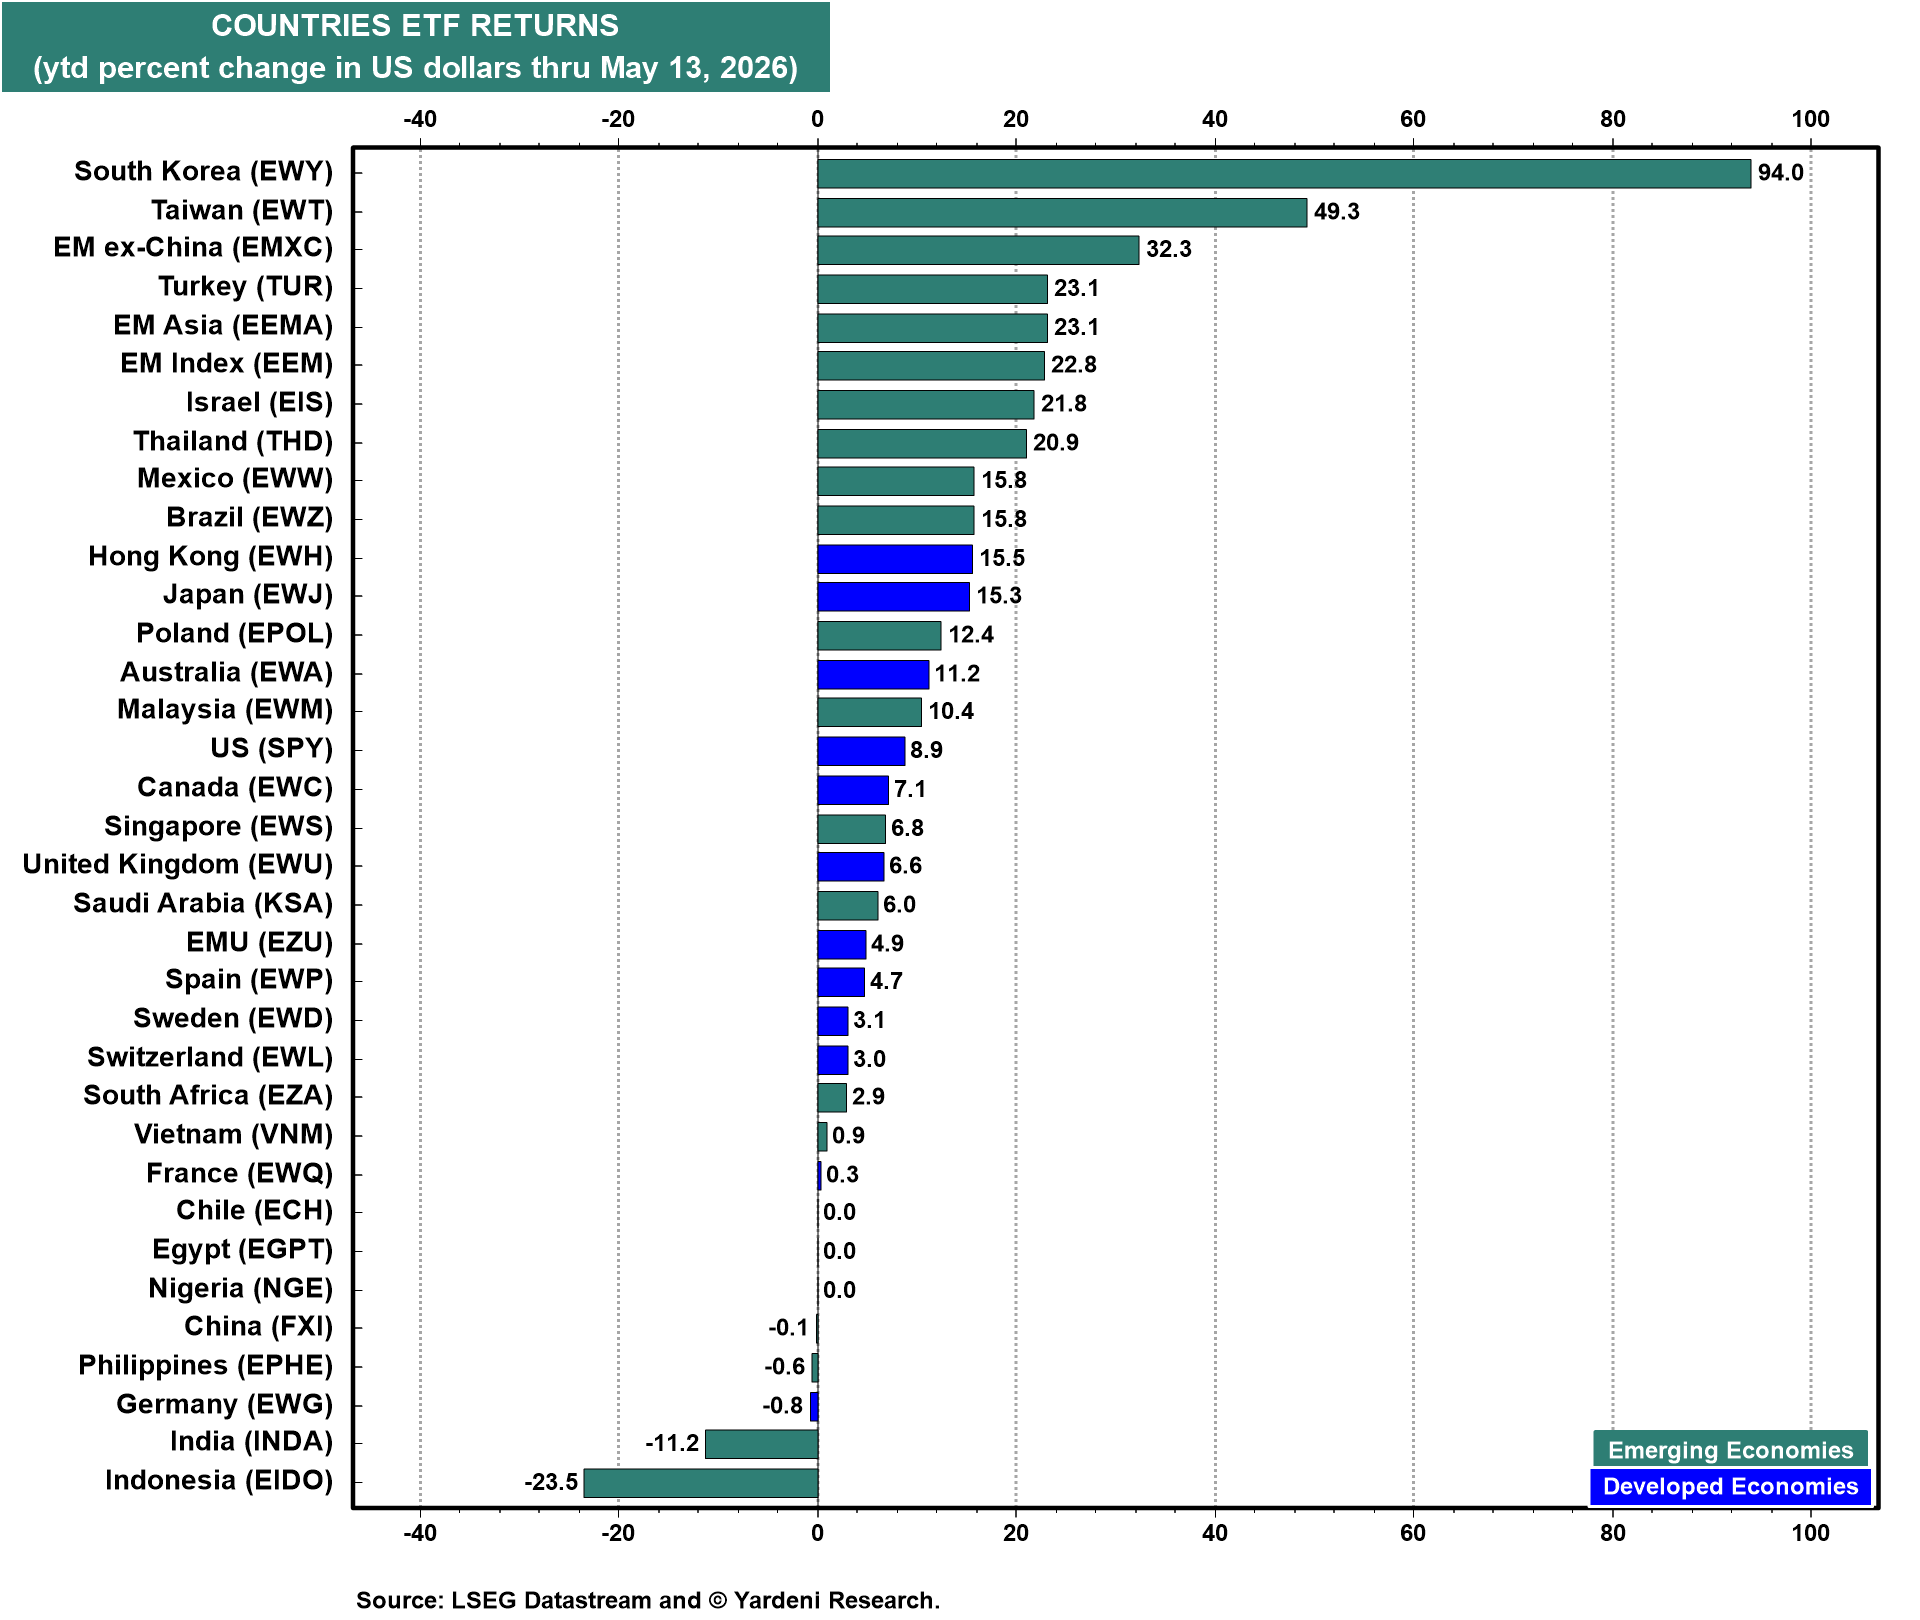Click the 49.3 value label

tap(1337, 211)
